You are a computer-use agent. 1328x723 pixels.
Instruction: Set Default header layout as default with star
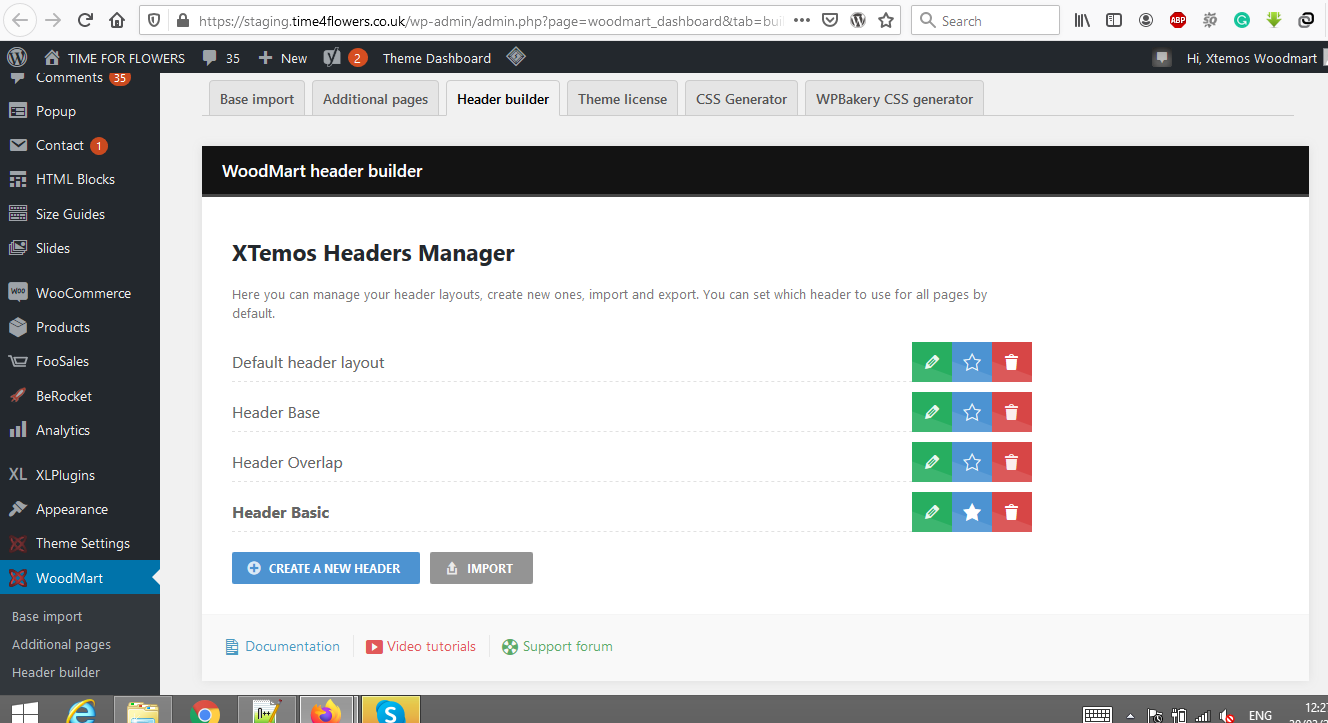tap(972, 362)
